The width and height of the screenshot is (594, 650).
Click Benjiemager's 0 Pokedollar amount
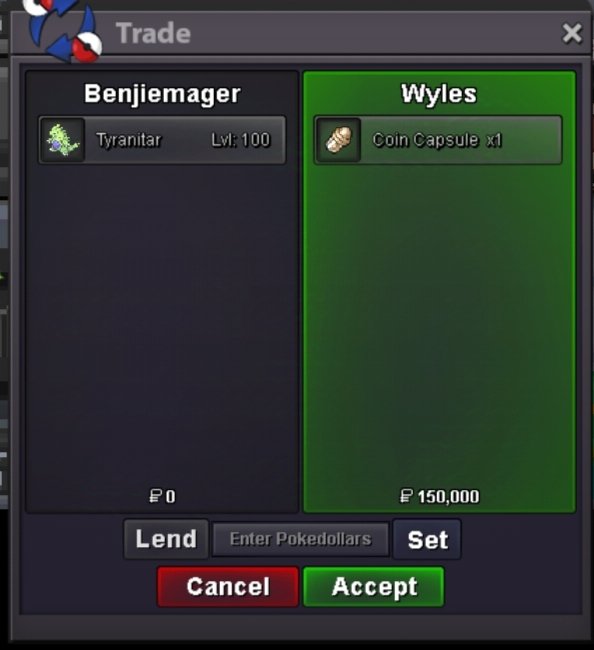click(170, 497)
